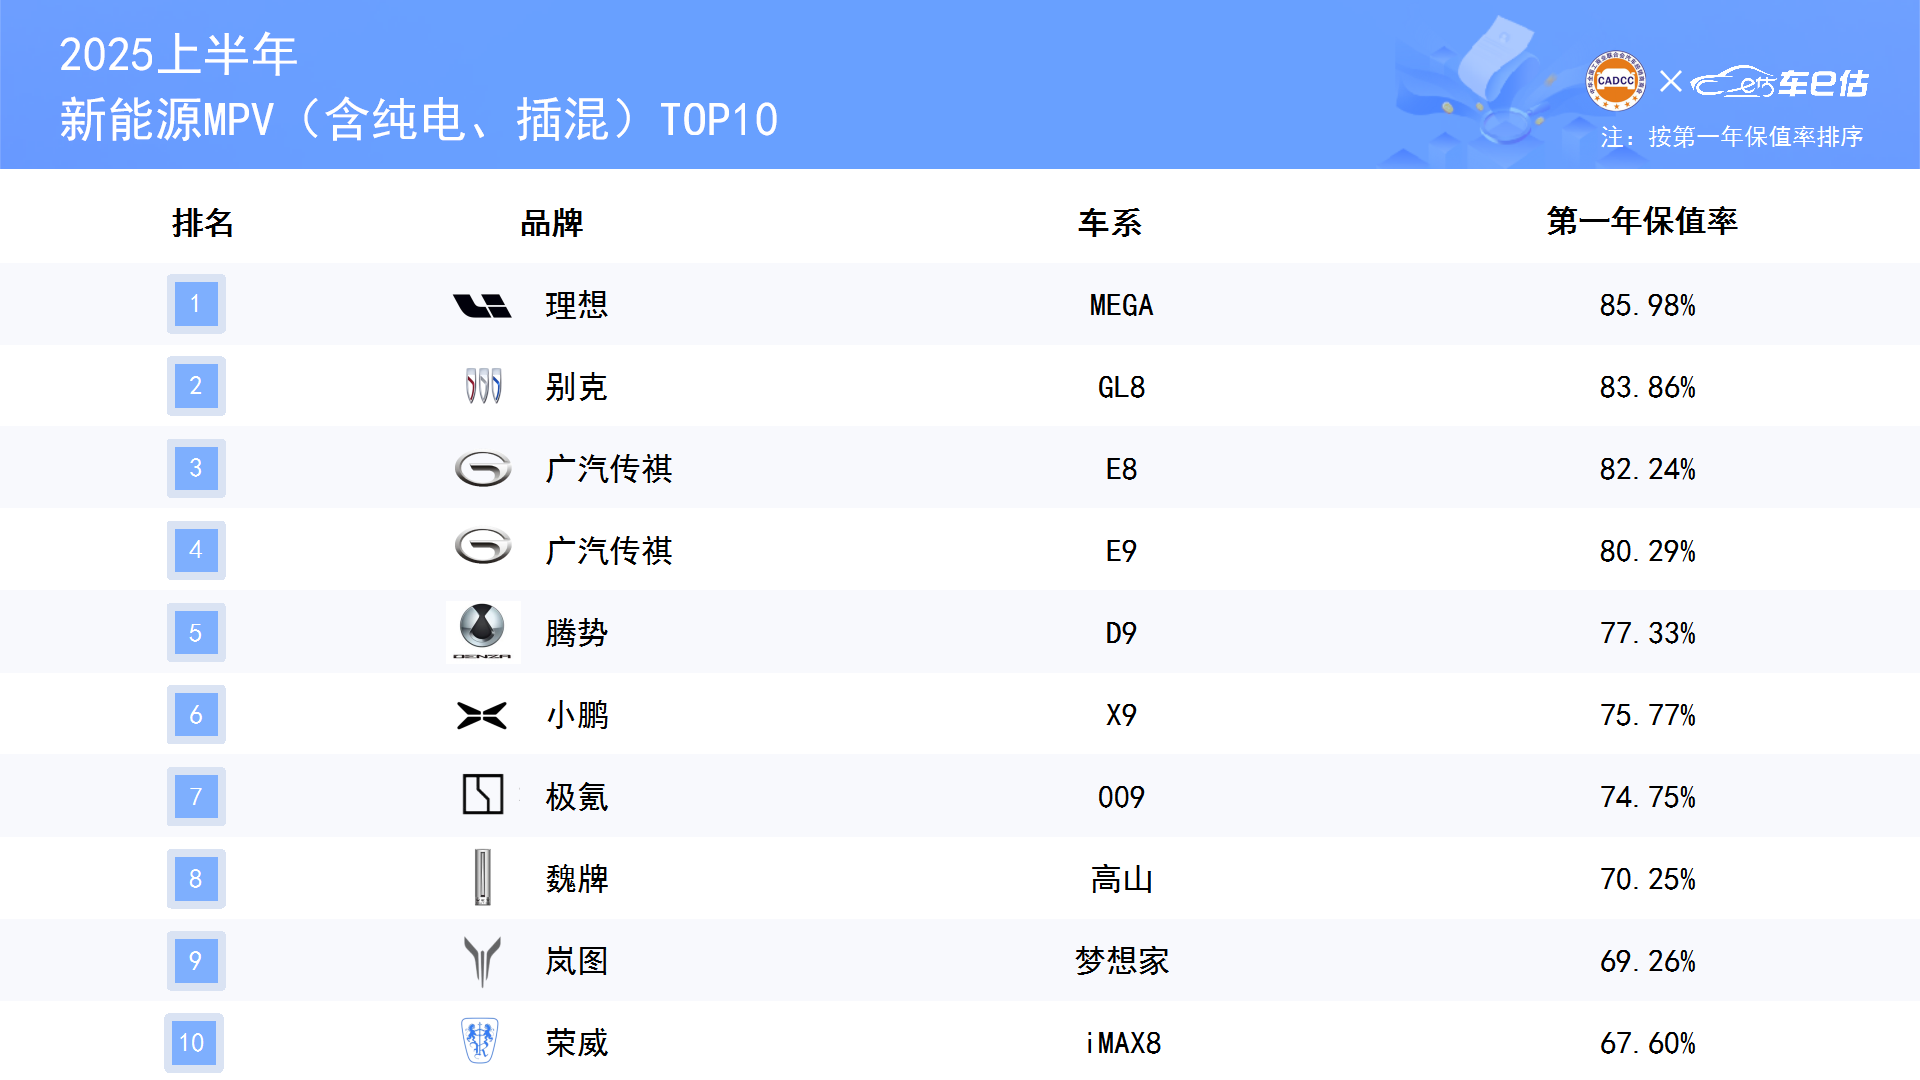Screen dimensions: 1920x1080
Task: Click the value 70.25%
Action: click(x=1647, y=879)
